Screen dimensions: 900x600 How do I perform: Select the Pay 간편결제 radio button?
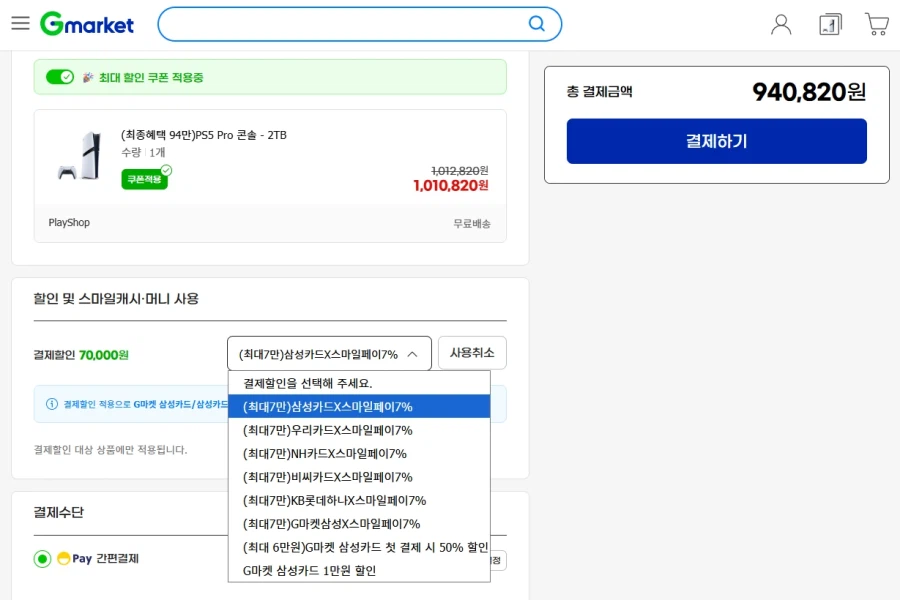click(x=41, y=558)
